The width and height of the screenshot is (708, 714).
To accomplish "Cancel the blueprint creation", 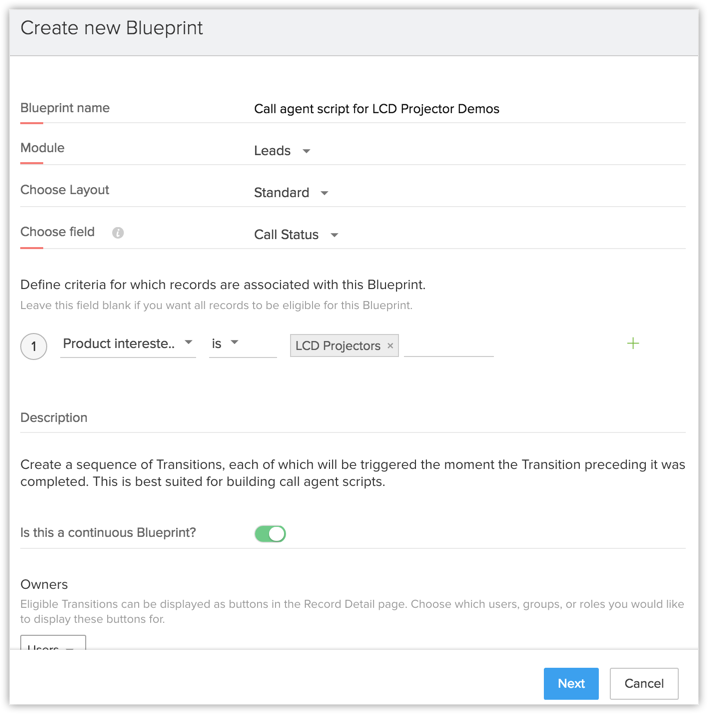I will point(644,683).
